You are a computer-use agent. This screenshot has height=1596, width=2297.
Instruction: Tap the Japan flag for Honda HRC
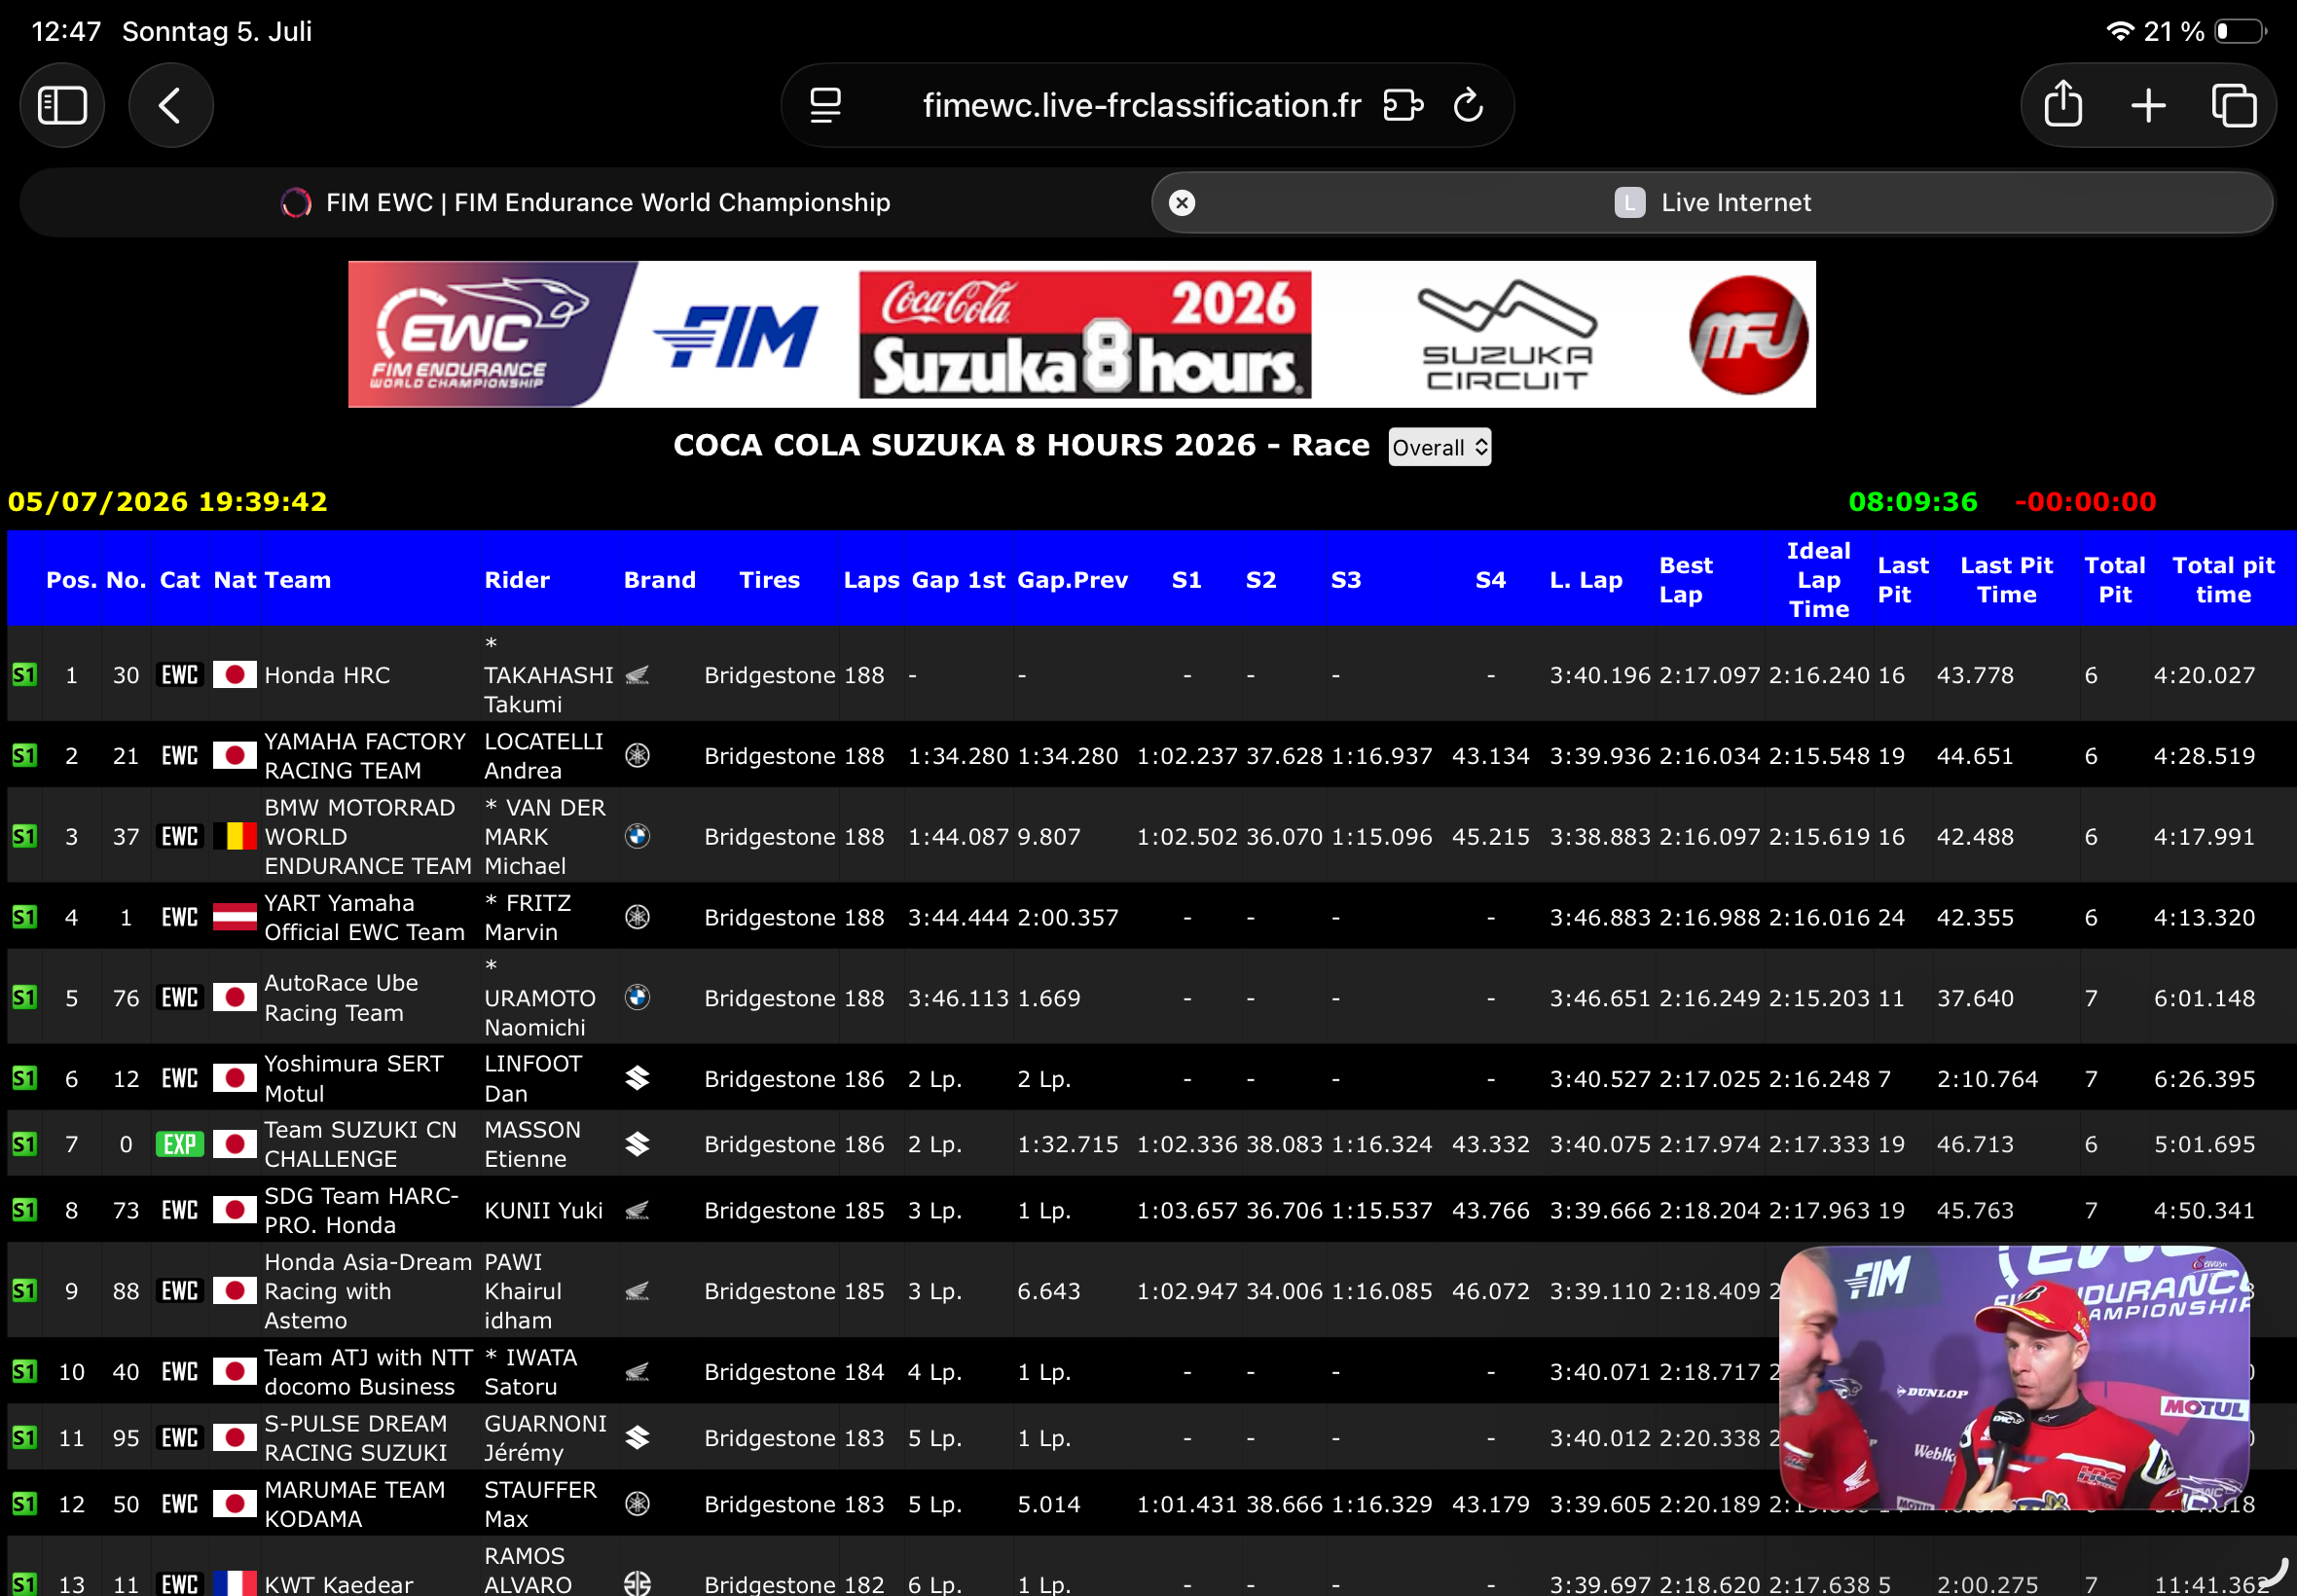coord(235,675)
